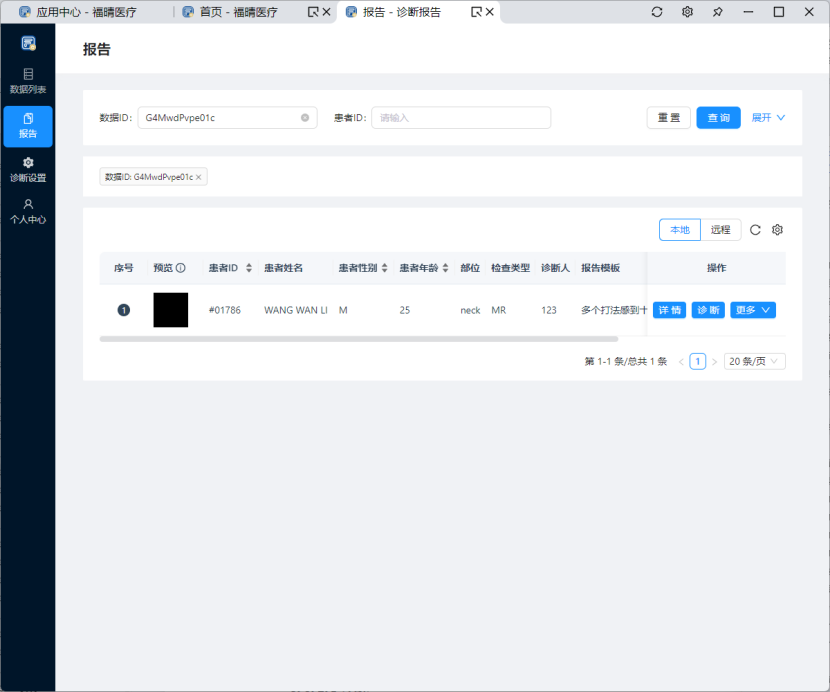Open the 20 条/页 page size dropdown
The image size is (830, 692).
coord(754,361)
